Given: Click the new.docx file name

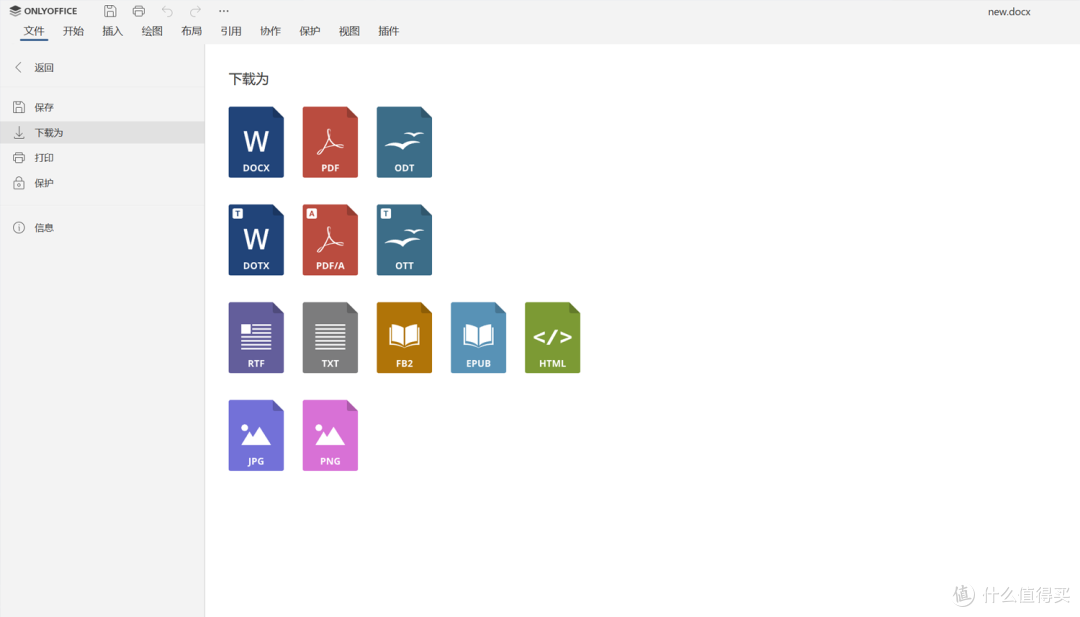Looking at the screenshot, I should point(1009,12).
